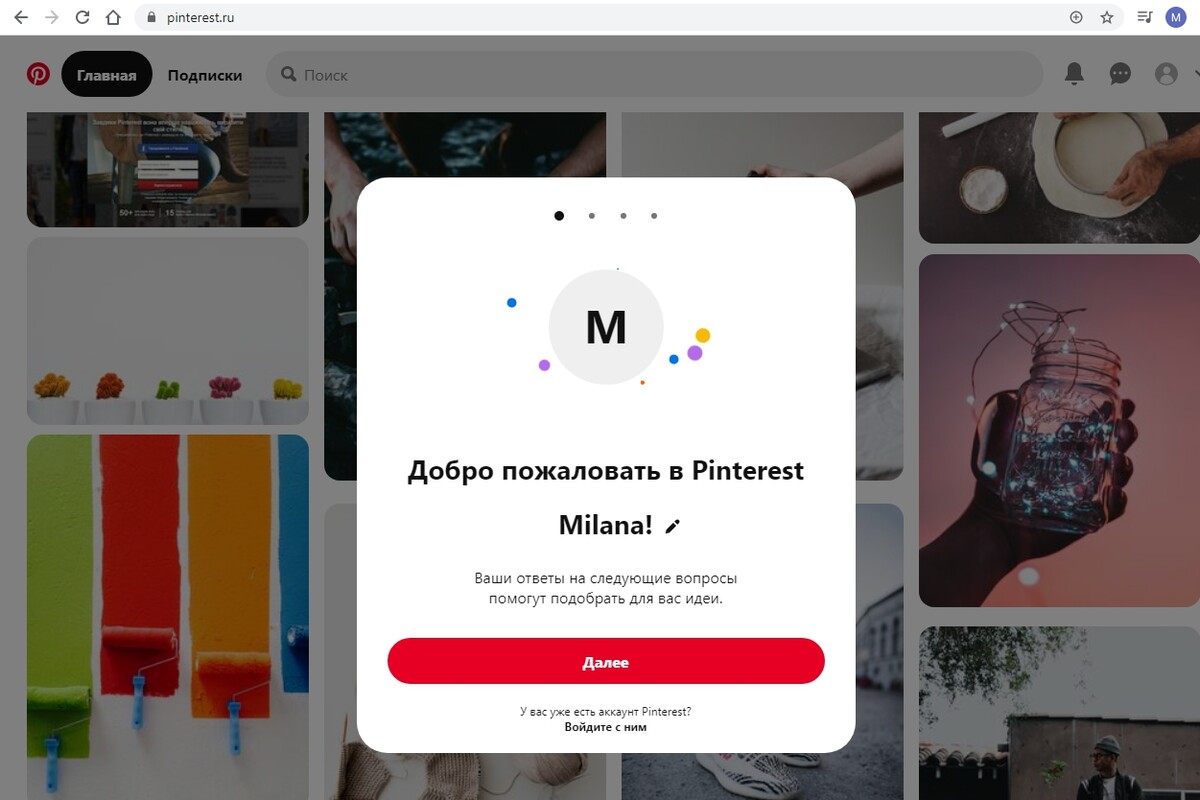Screen dimensions: 1200x800
Task: Click the Поиск search field
Action: click(x=654, y=75)
